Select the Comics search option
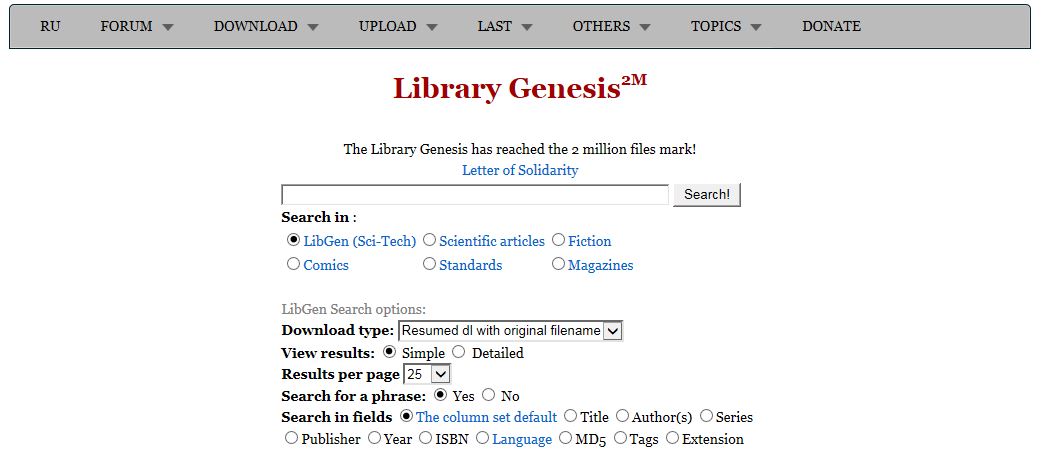1046x472 pixels. click(x=294, y=264)
